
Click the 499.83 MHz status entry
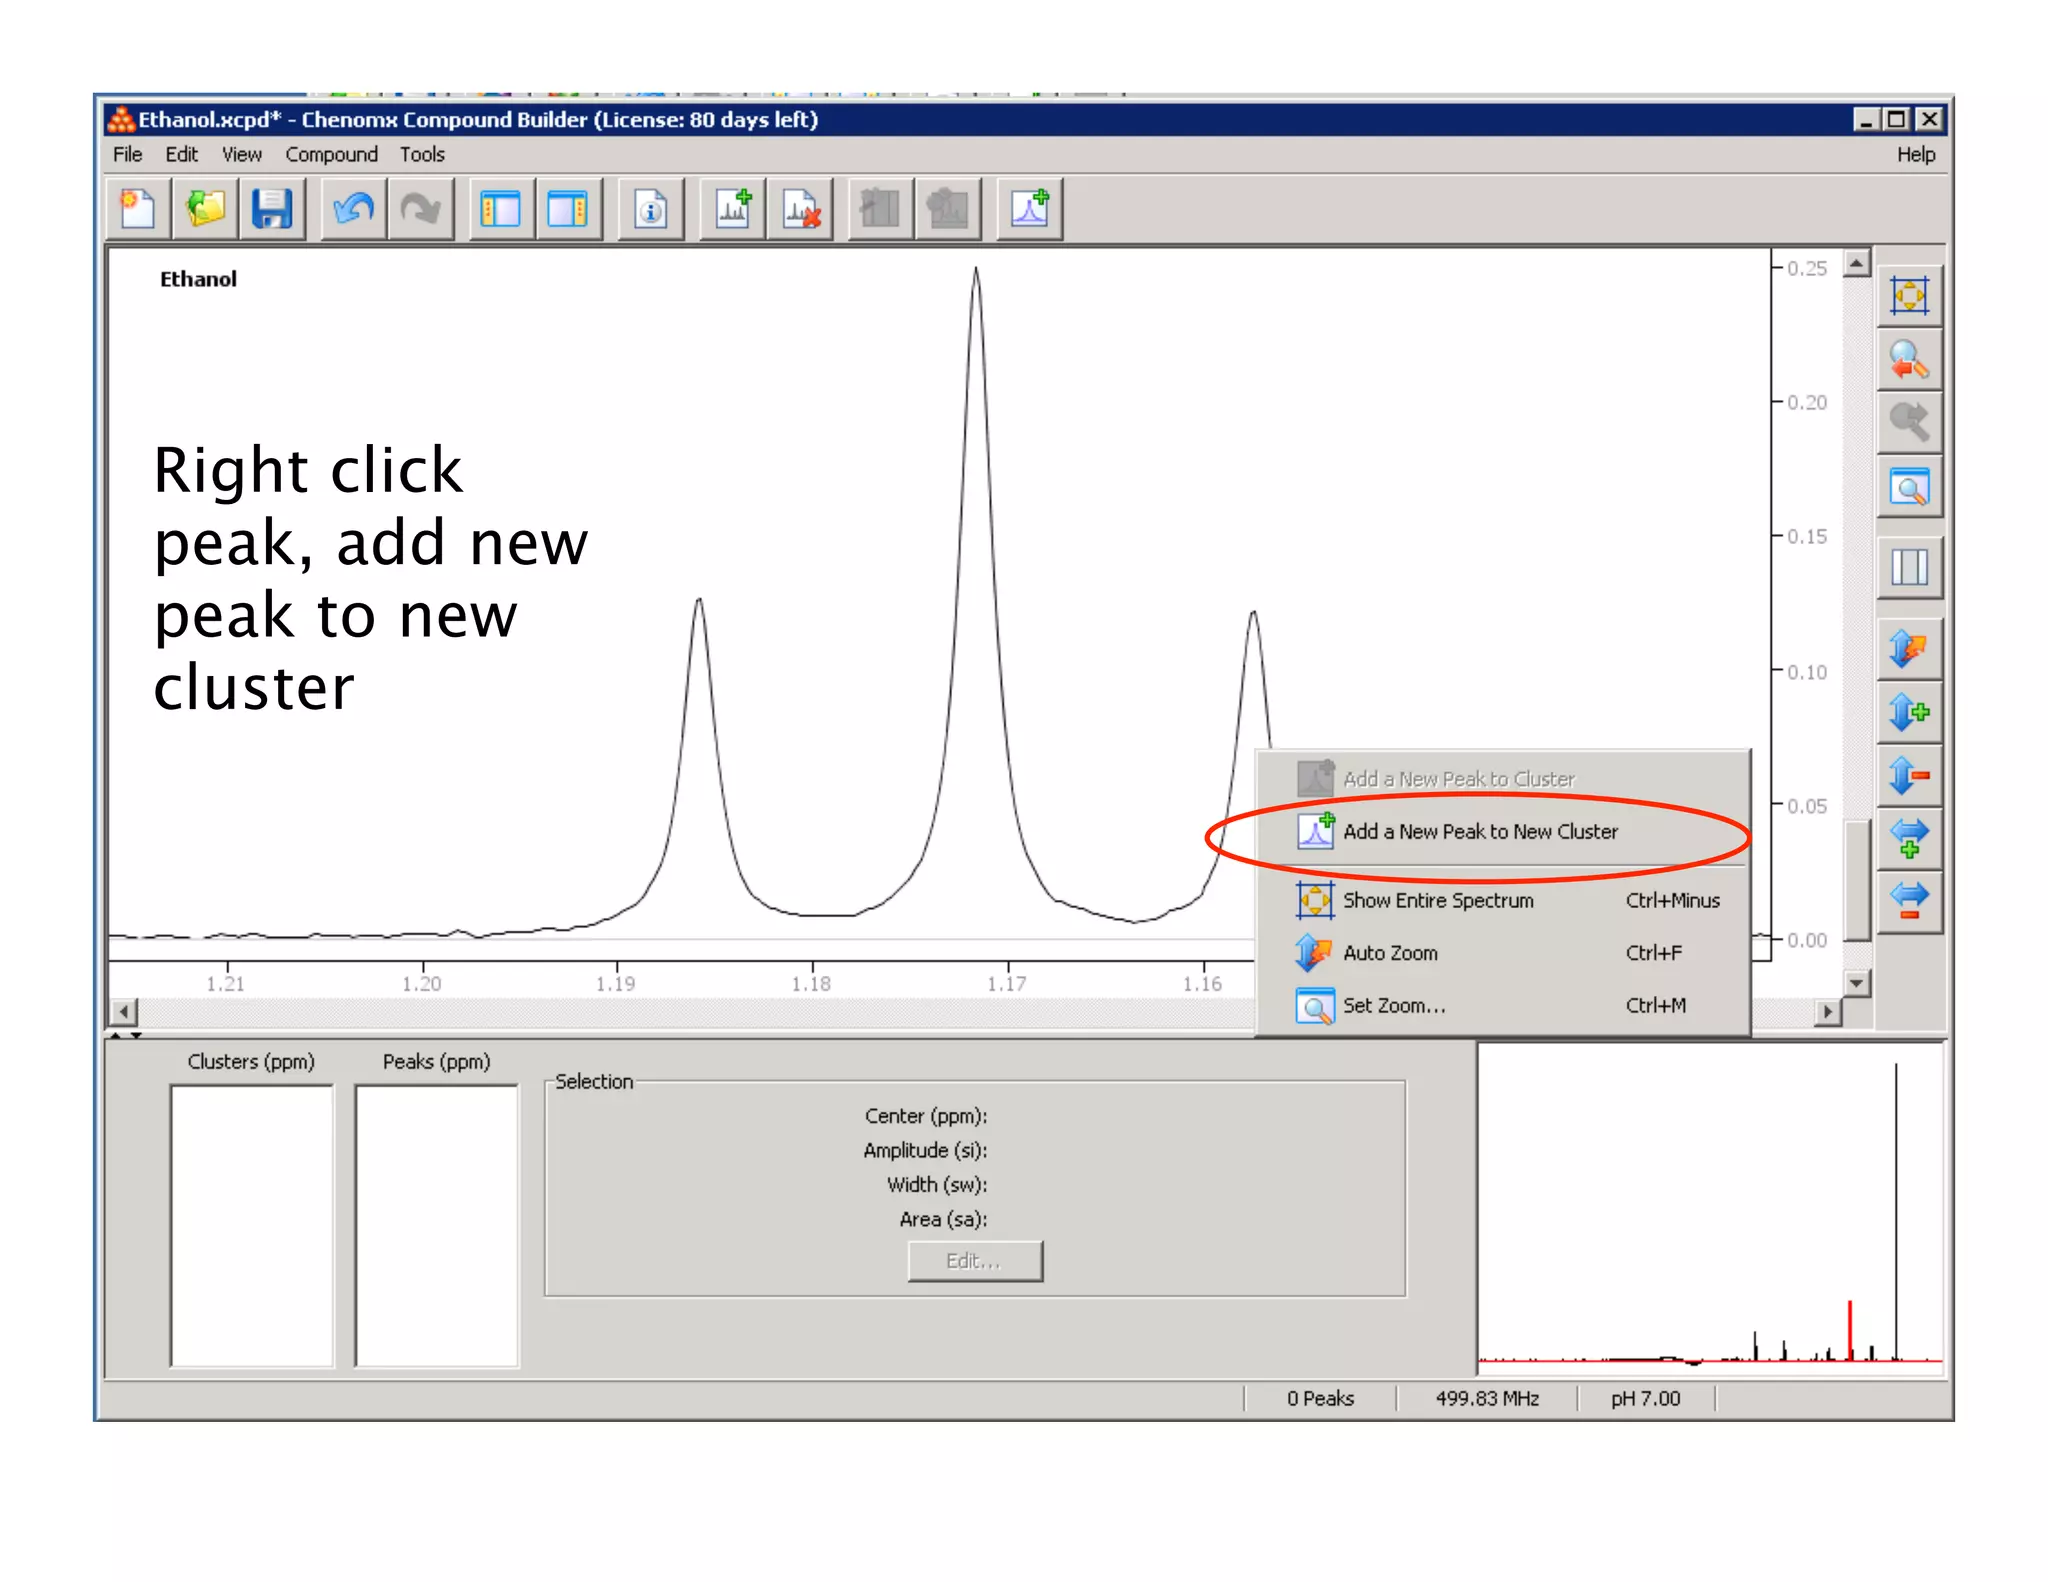[1487, 1398]
